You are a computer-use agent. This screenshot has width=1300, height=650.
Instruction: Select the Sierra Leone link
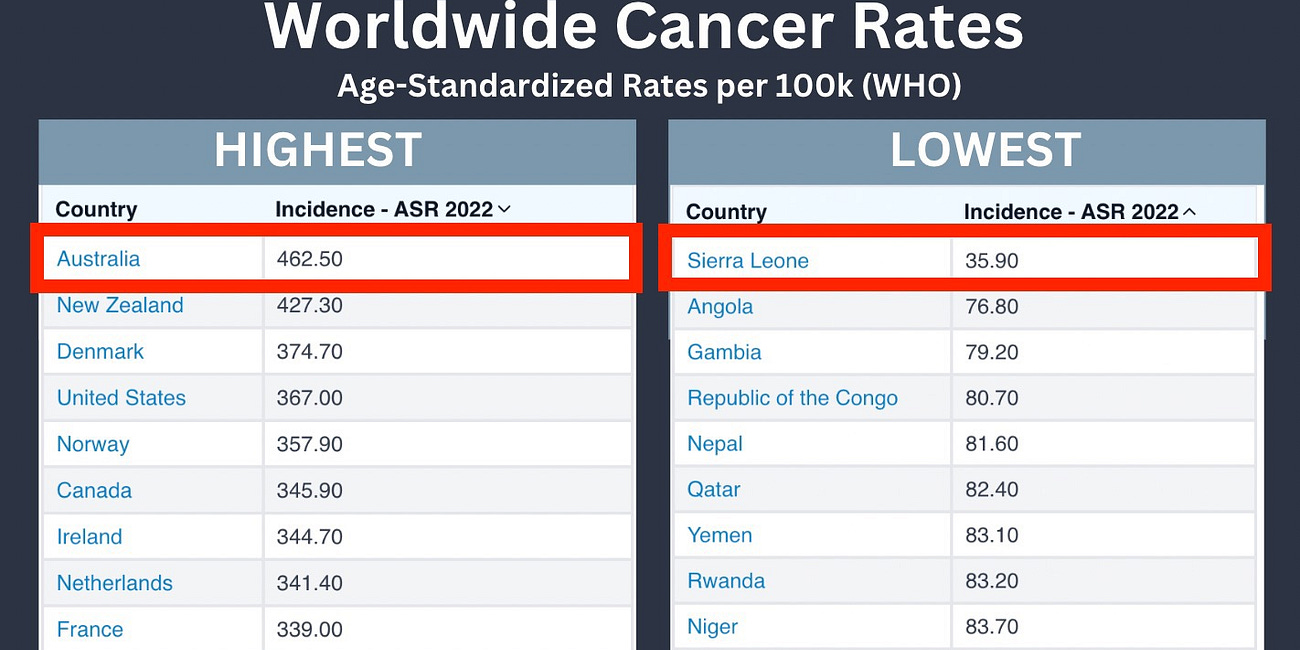point(747,260)
